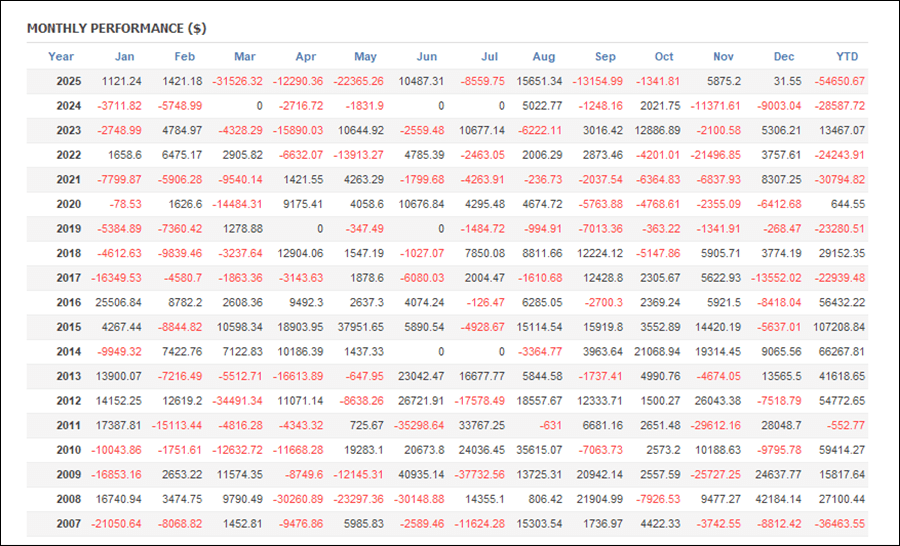Select the 2025 YTD value -54650.67
The width and height of the screenshot is (900, 546).
tap(839, 81)
